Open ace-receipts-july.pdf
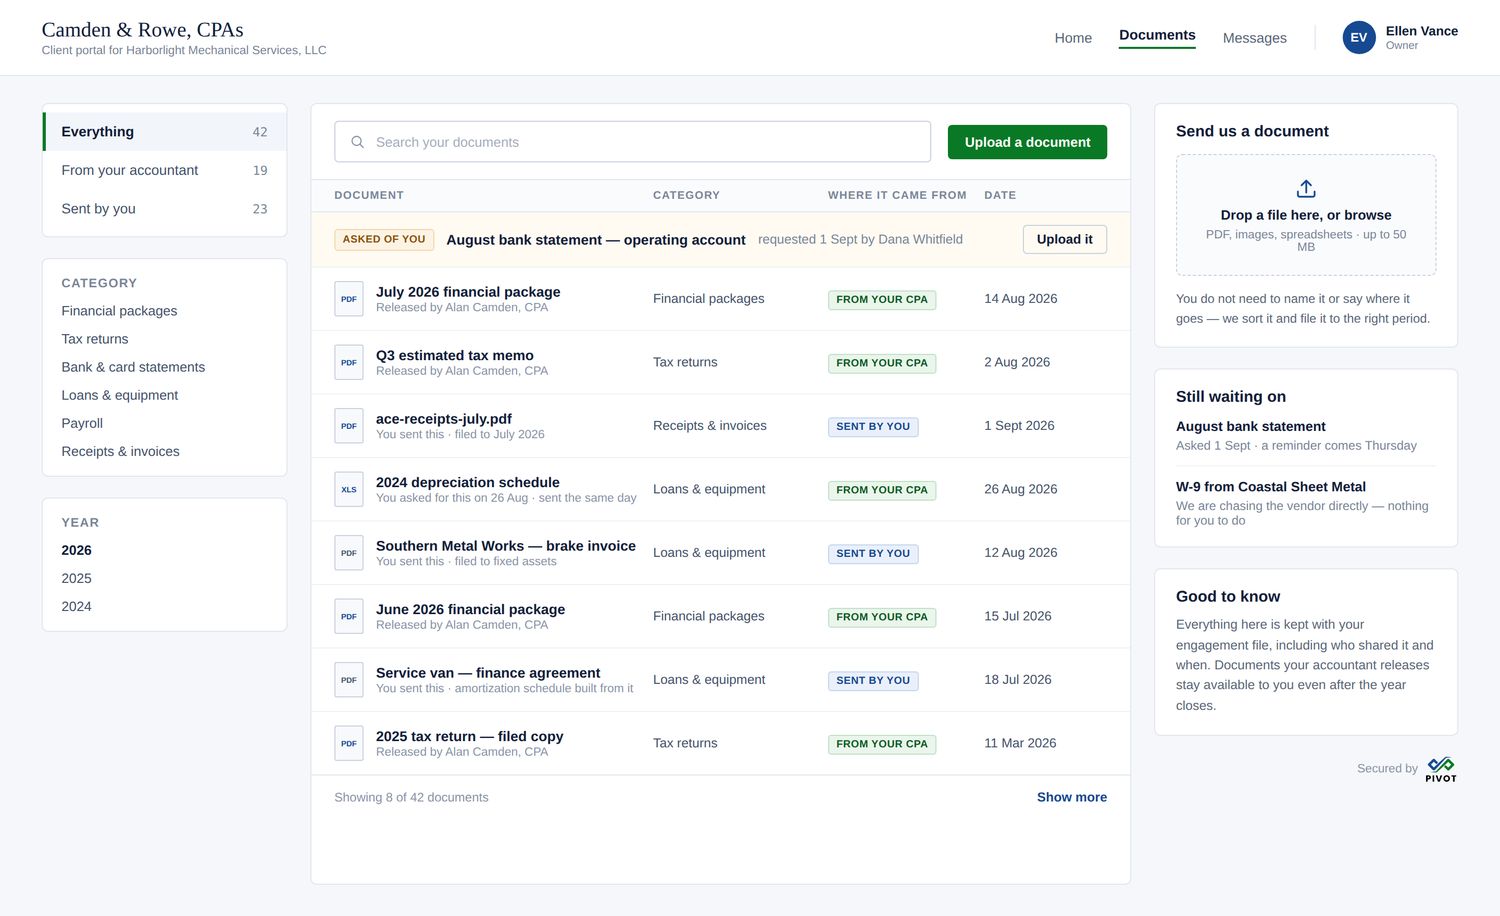The image size is (1500, 916). pos(444,419)
